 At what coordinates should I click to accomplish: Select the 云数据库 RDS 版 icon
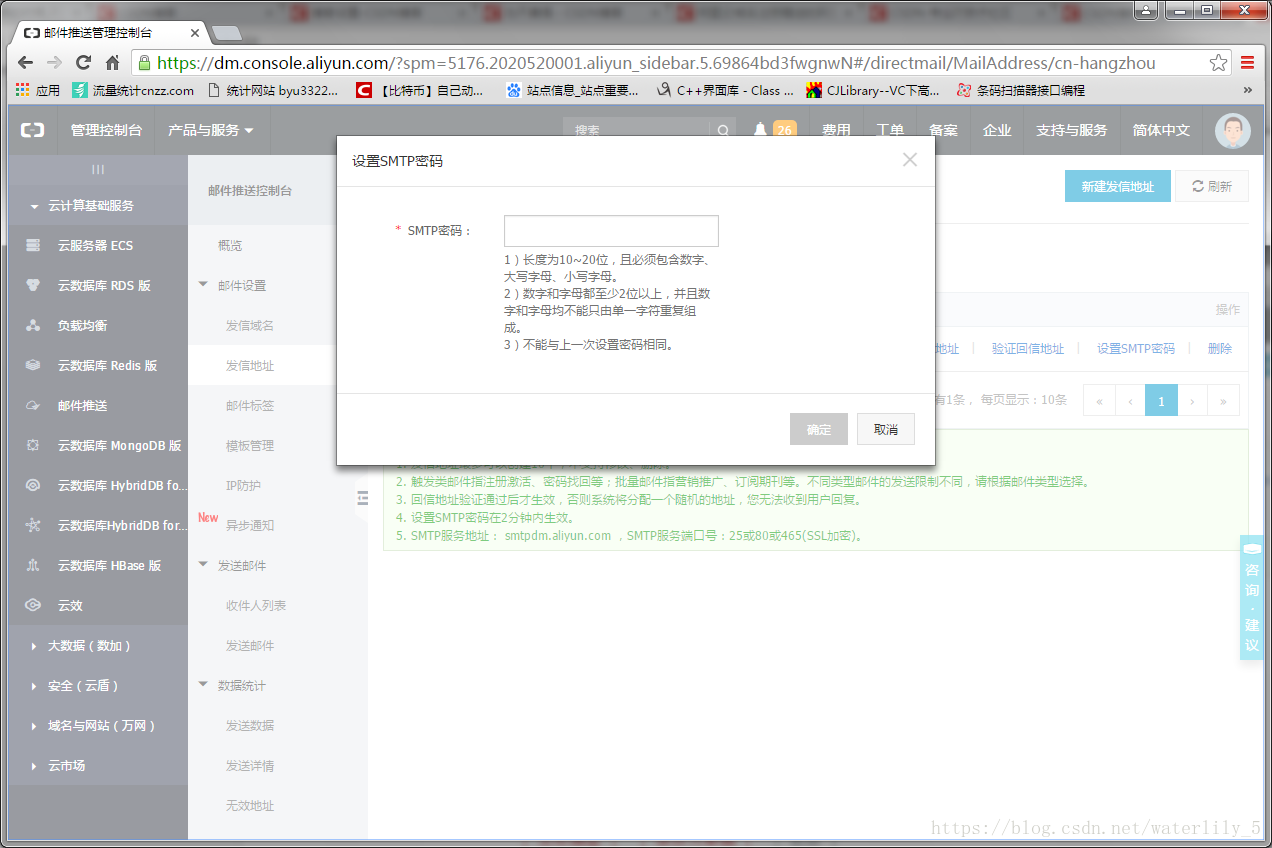[x=33, y=285]
